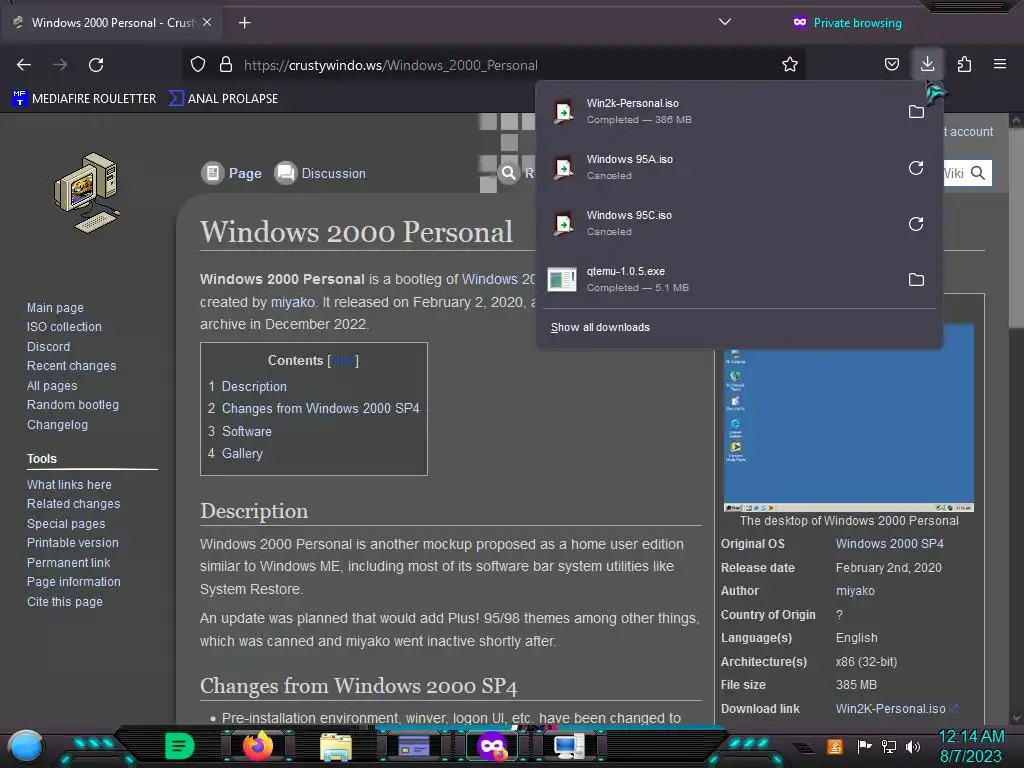Open the miyako author infobox link
The width and height of the screenshot is (1024, 768).
coord(855,590)
